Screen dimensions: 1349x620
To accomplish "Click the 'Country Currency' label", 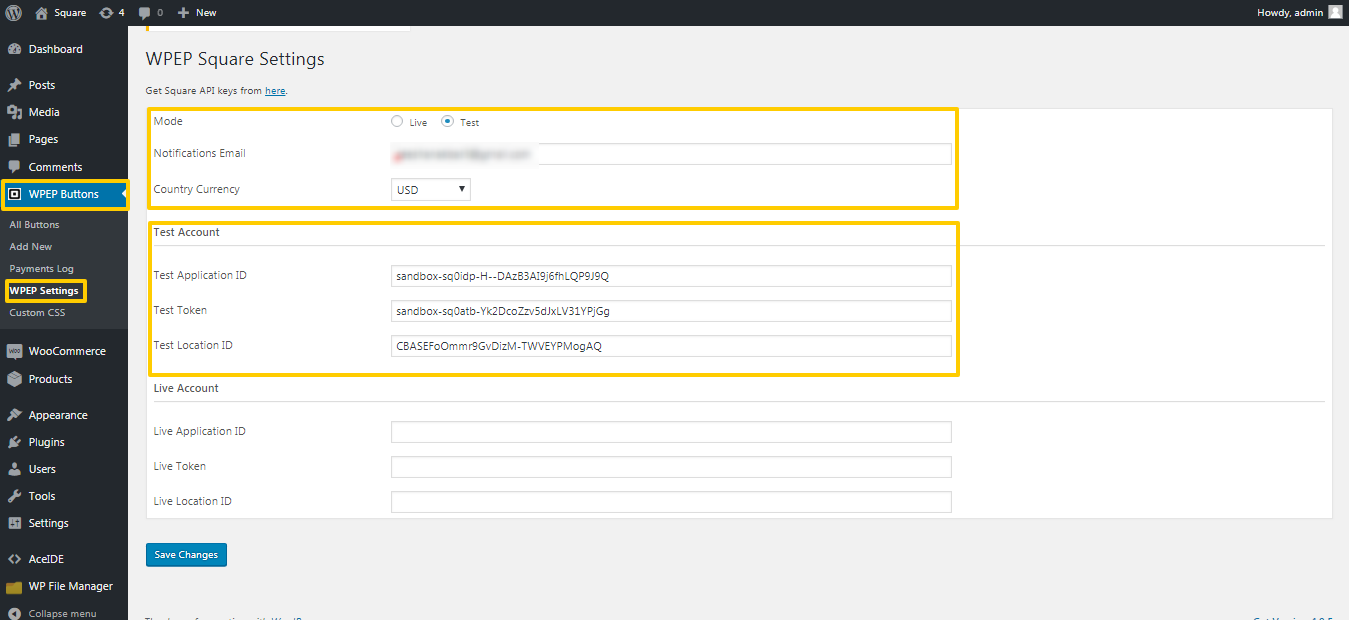I will [197, 189].
